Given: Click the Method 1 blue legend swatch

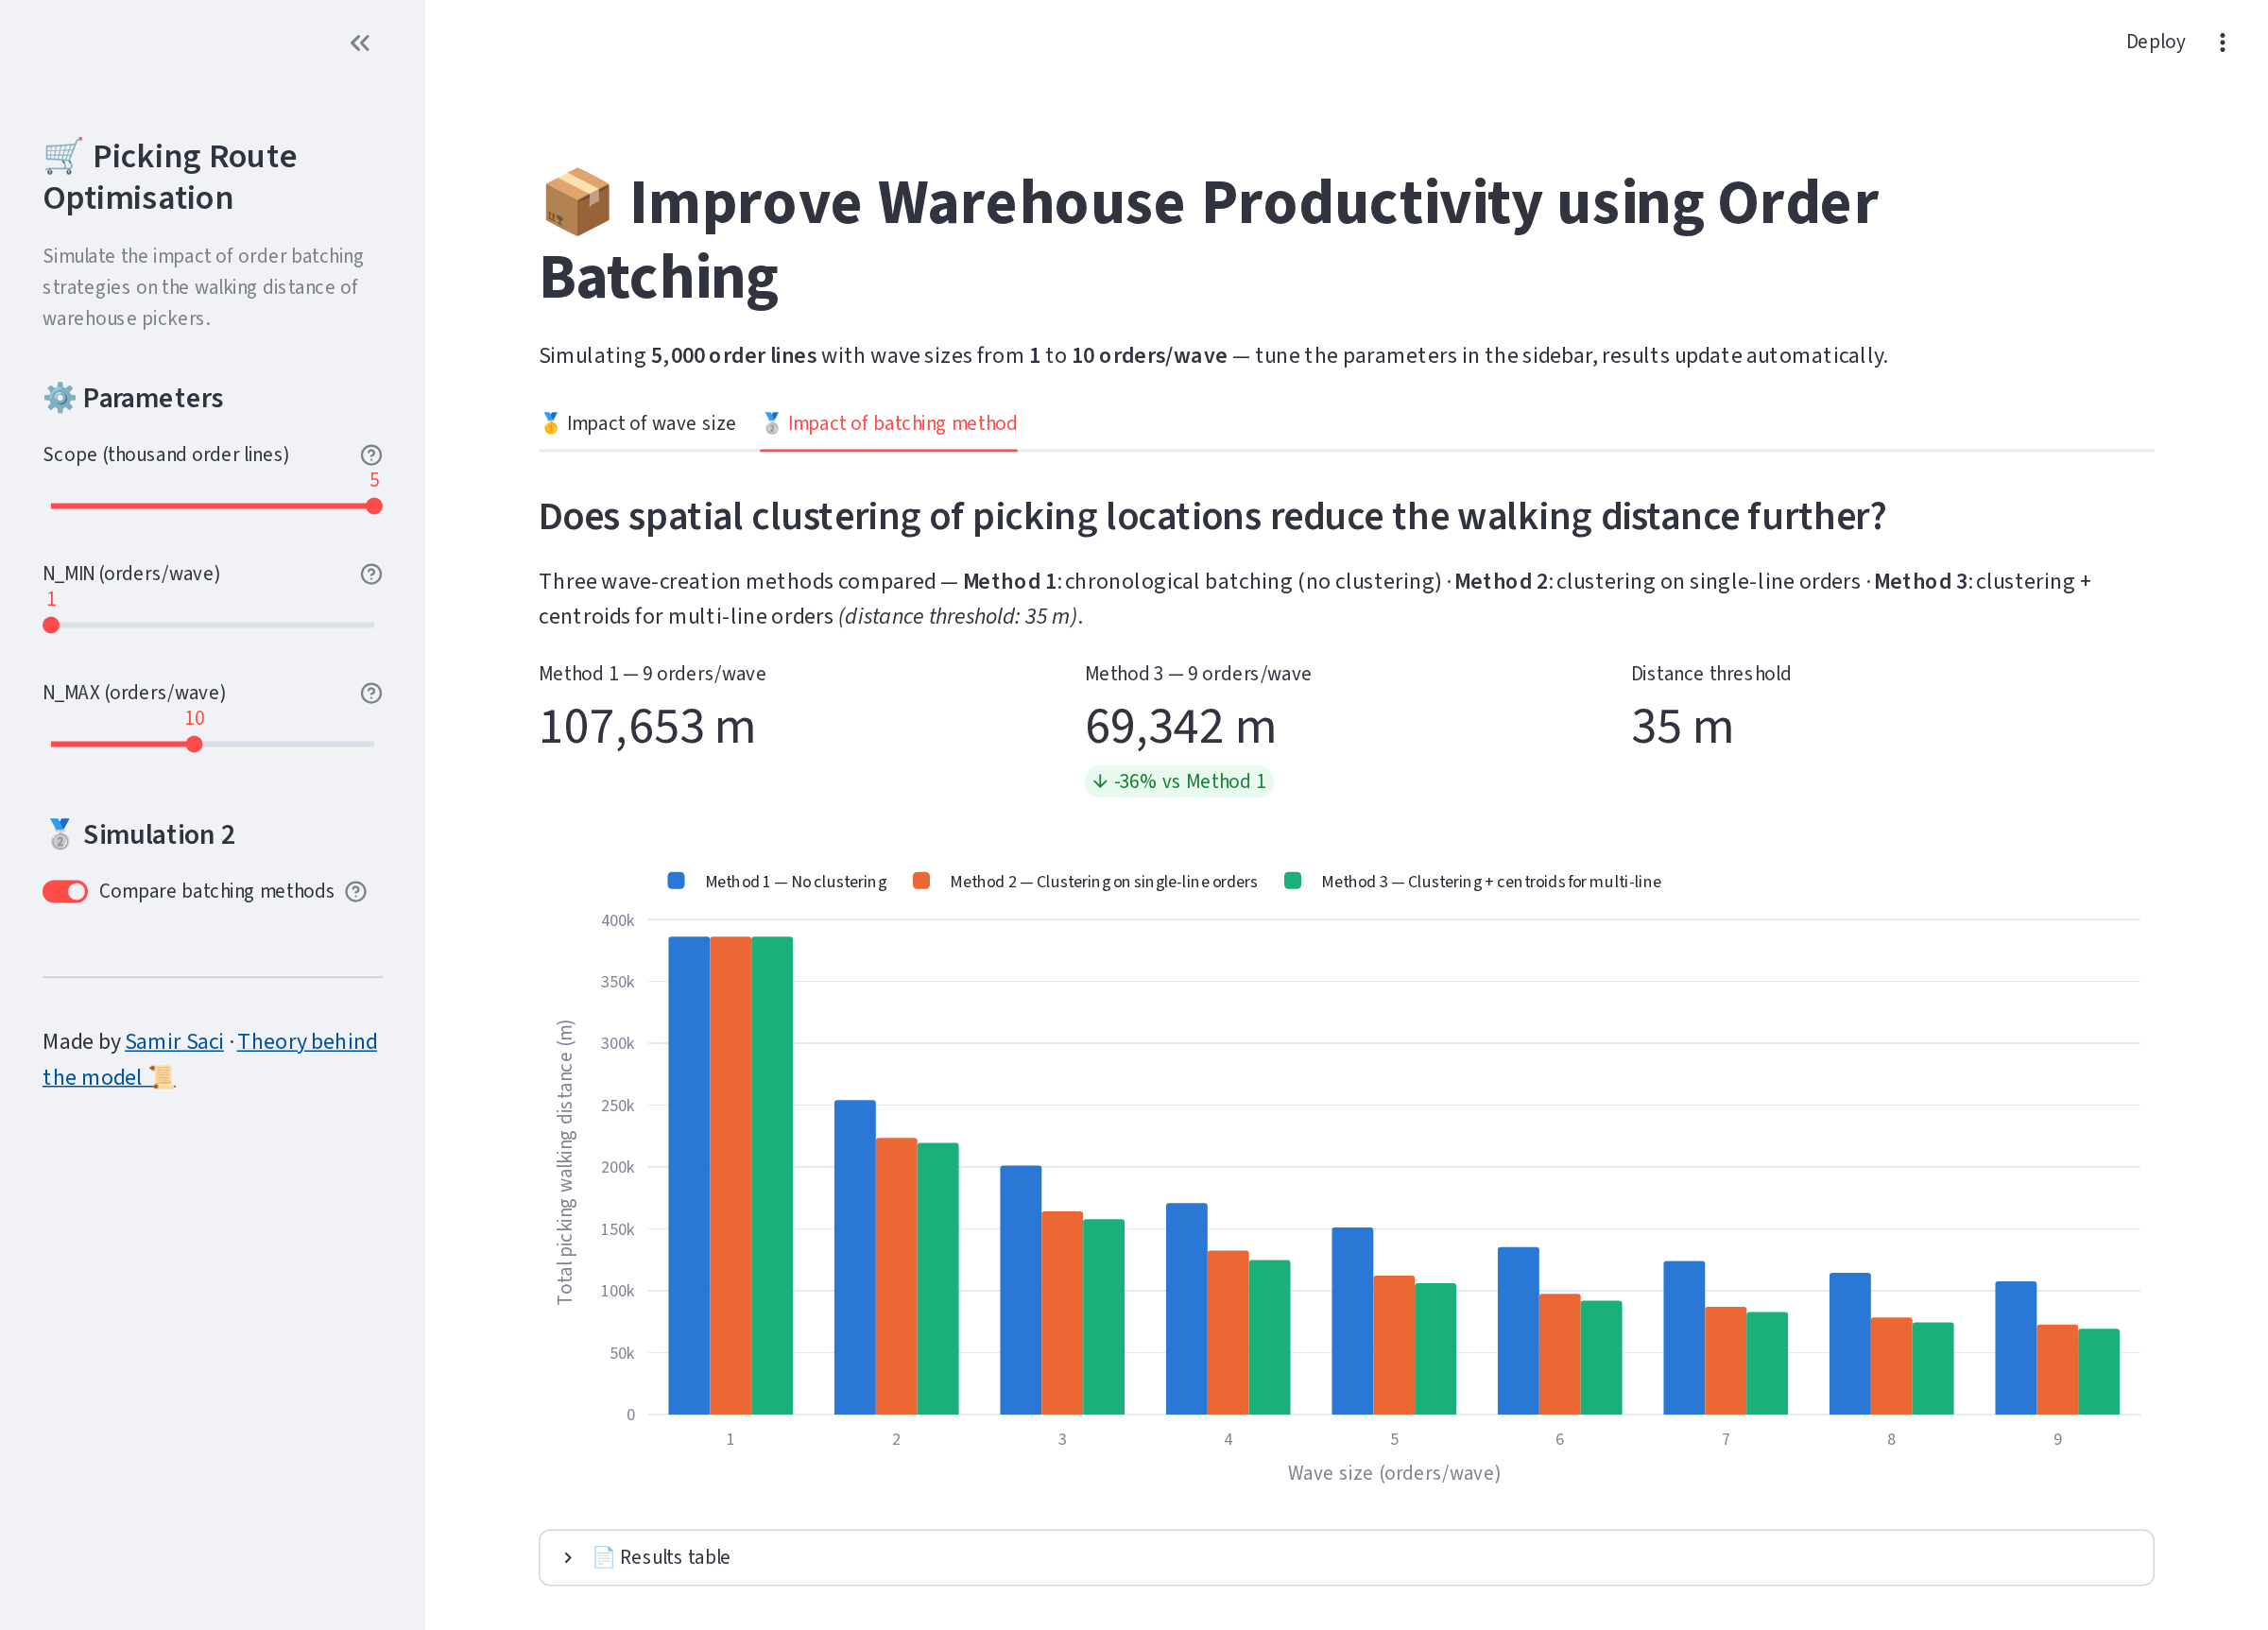Looking at the screenshot, I should (x=676, y=881).
